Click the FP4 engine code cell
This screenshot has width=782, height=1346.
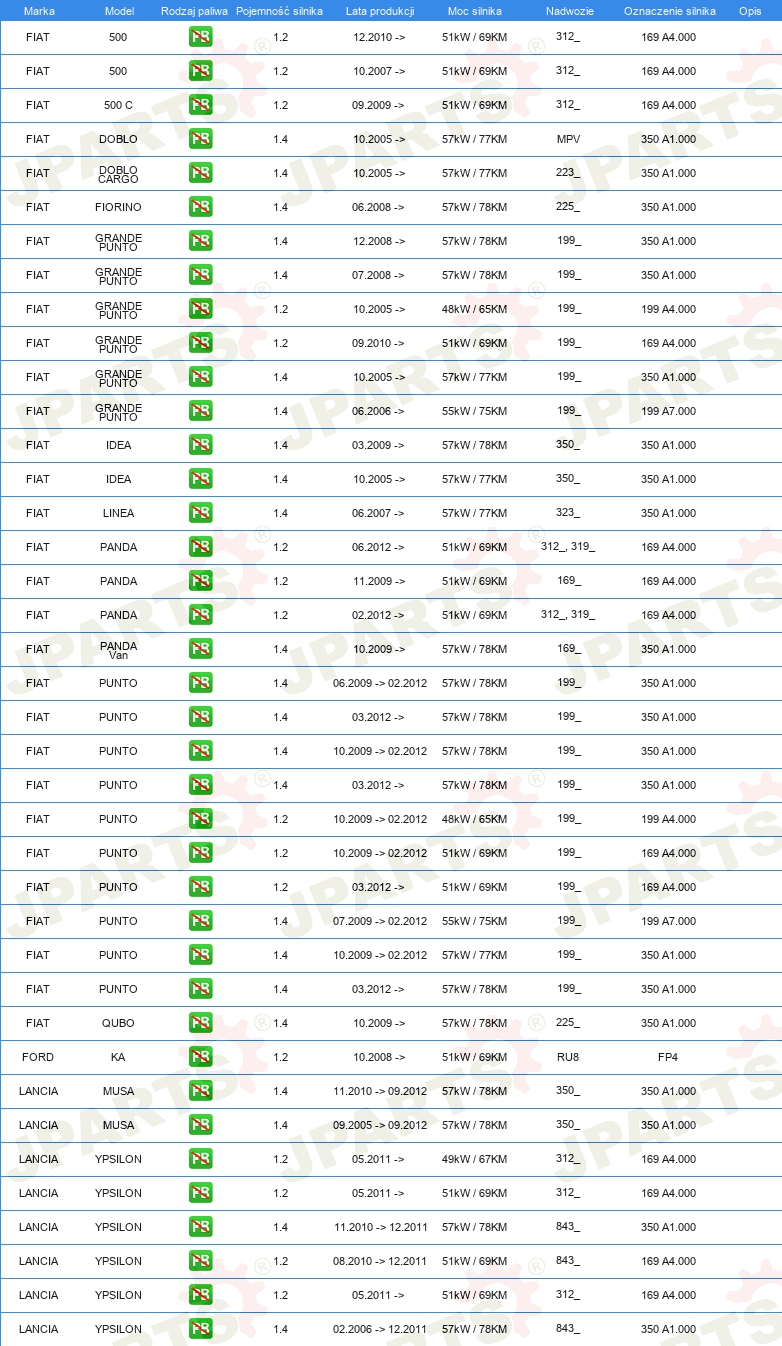click(x=668, y=1057)
